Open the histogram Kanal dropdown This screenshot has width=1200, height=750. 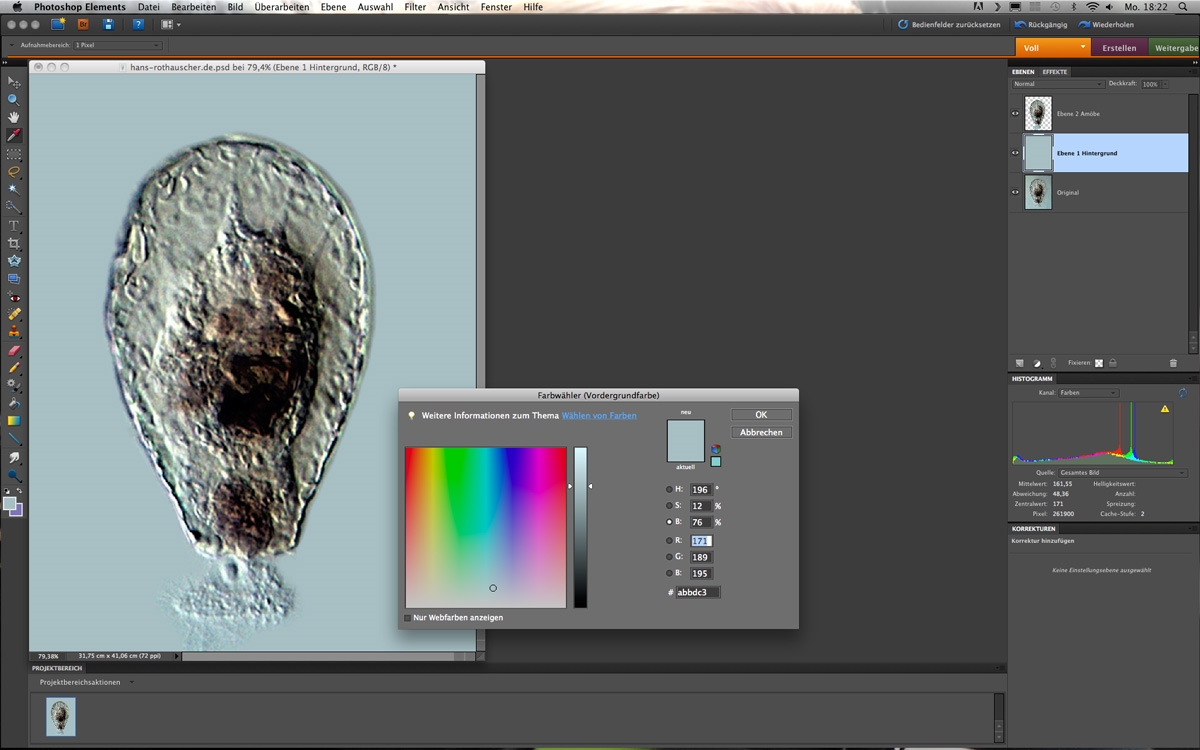pos(1089,393)
